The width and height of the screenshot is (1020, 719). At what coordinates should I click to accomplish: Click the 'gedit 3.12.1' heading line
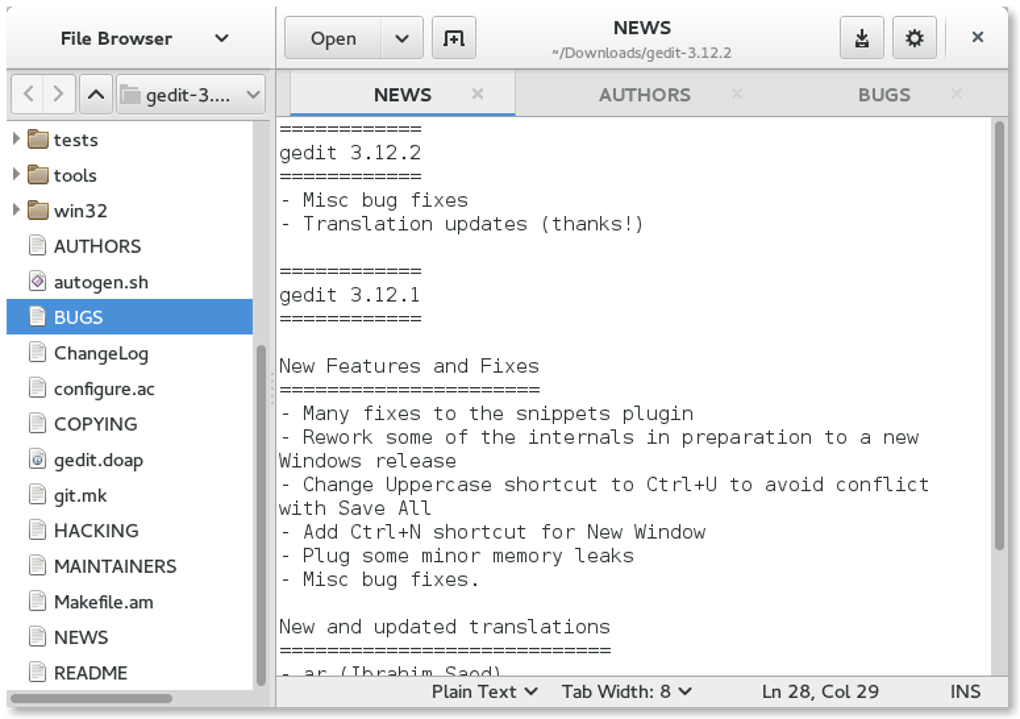(x=349, y=295)
